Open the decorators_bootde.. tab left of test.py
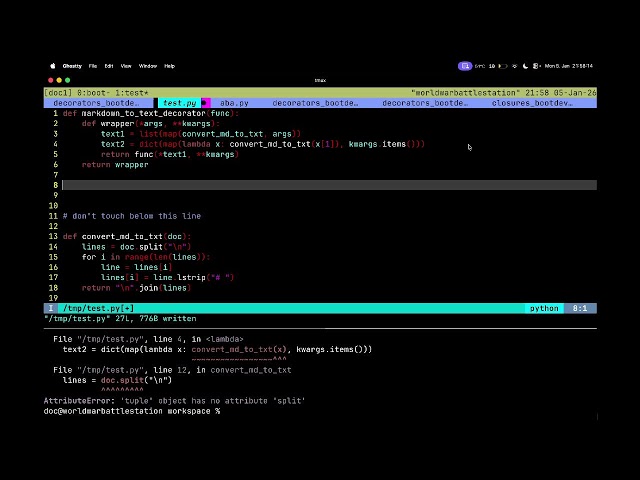The height and width of the screenshot is (480, 640). [96, 103]
